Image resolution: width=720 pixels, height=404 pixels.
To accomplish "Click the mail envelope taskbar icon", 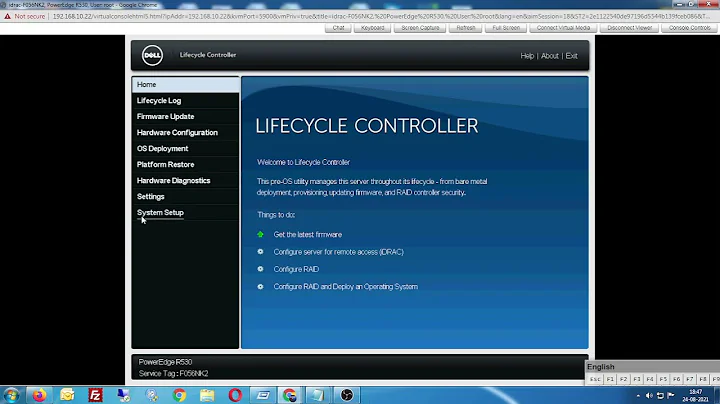I will (x=67, y=395).
